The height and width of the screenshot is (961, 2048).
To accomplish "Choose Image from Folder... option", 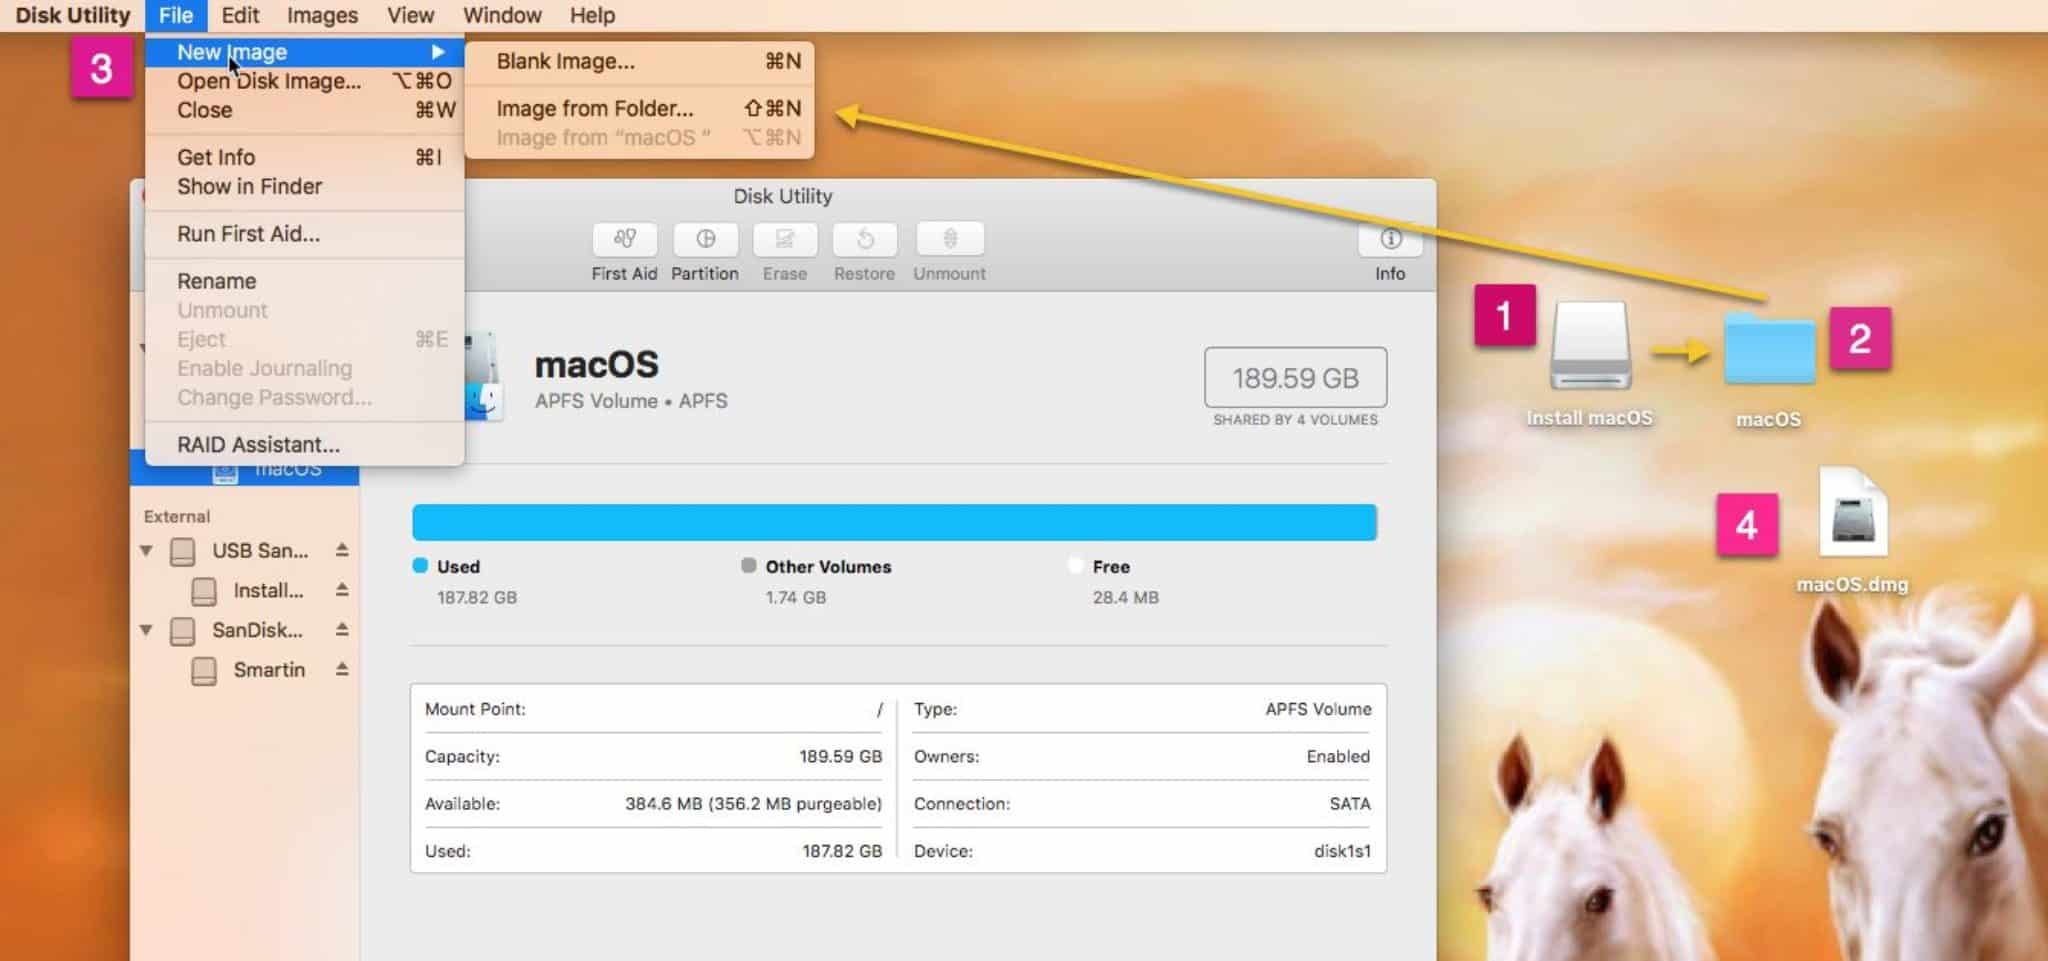I will pos(640,108).
